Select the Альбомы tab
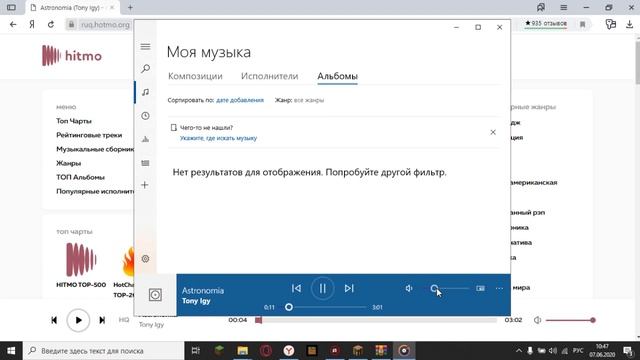The height and width of the screenshot is (360, 640). coord(338,76)
